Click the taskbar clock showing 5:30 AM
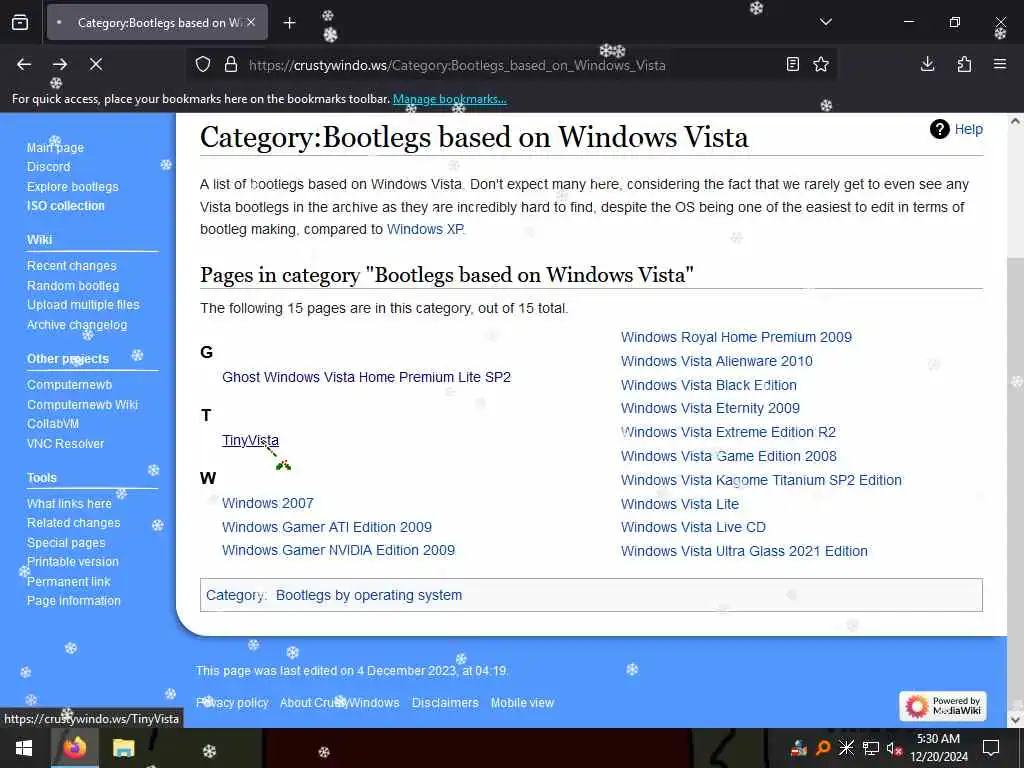Screen dimensions: 1024x768 click(938, 748)
